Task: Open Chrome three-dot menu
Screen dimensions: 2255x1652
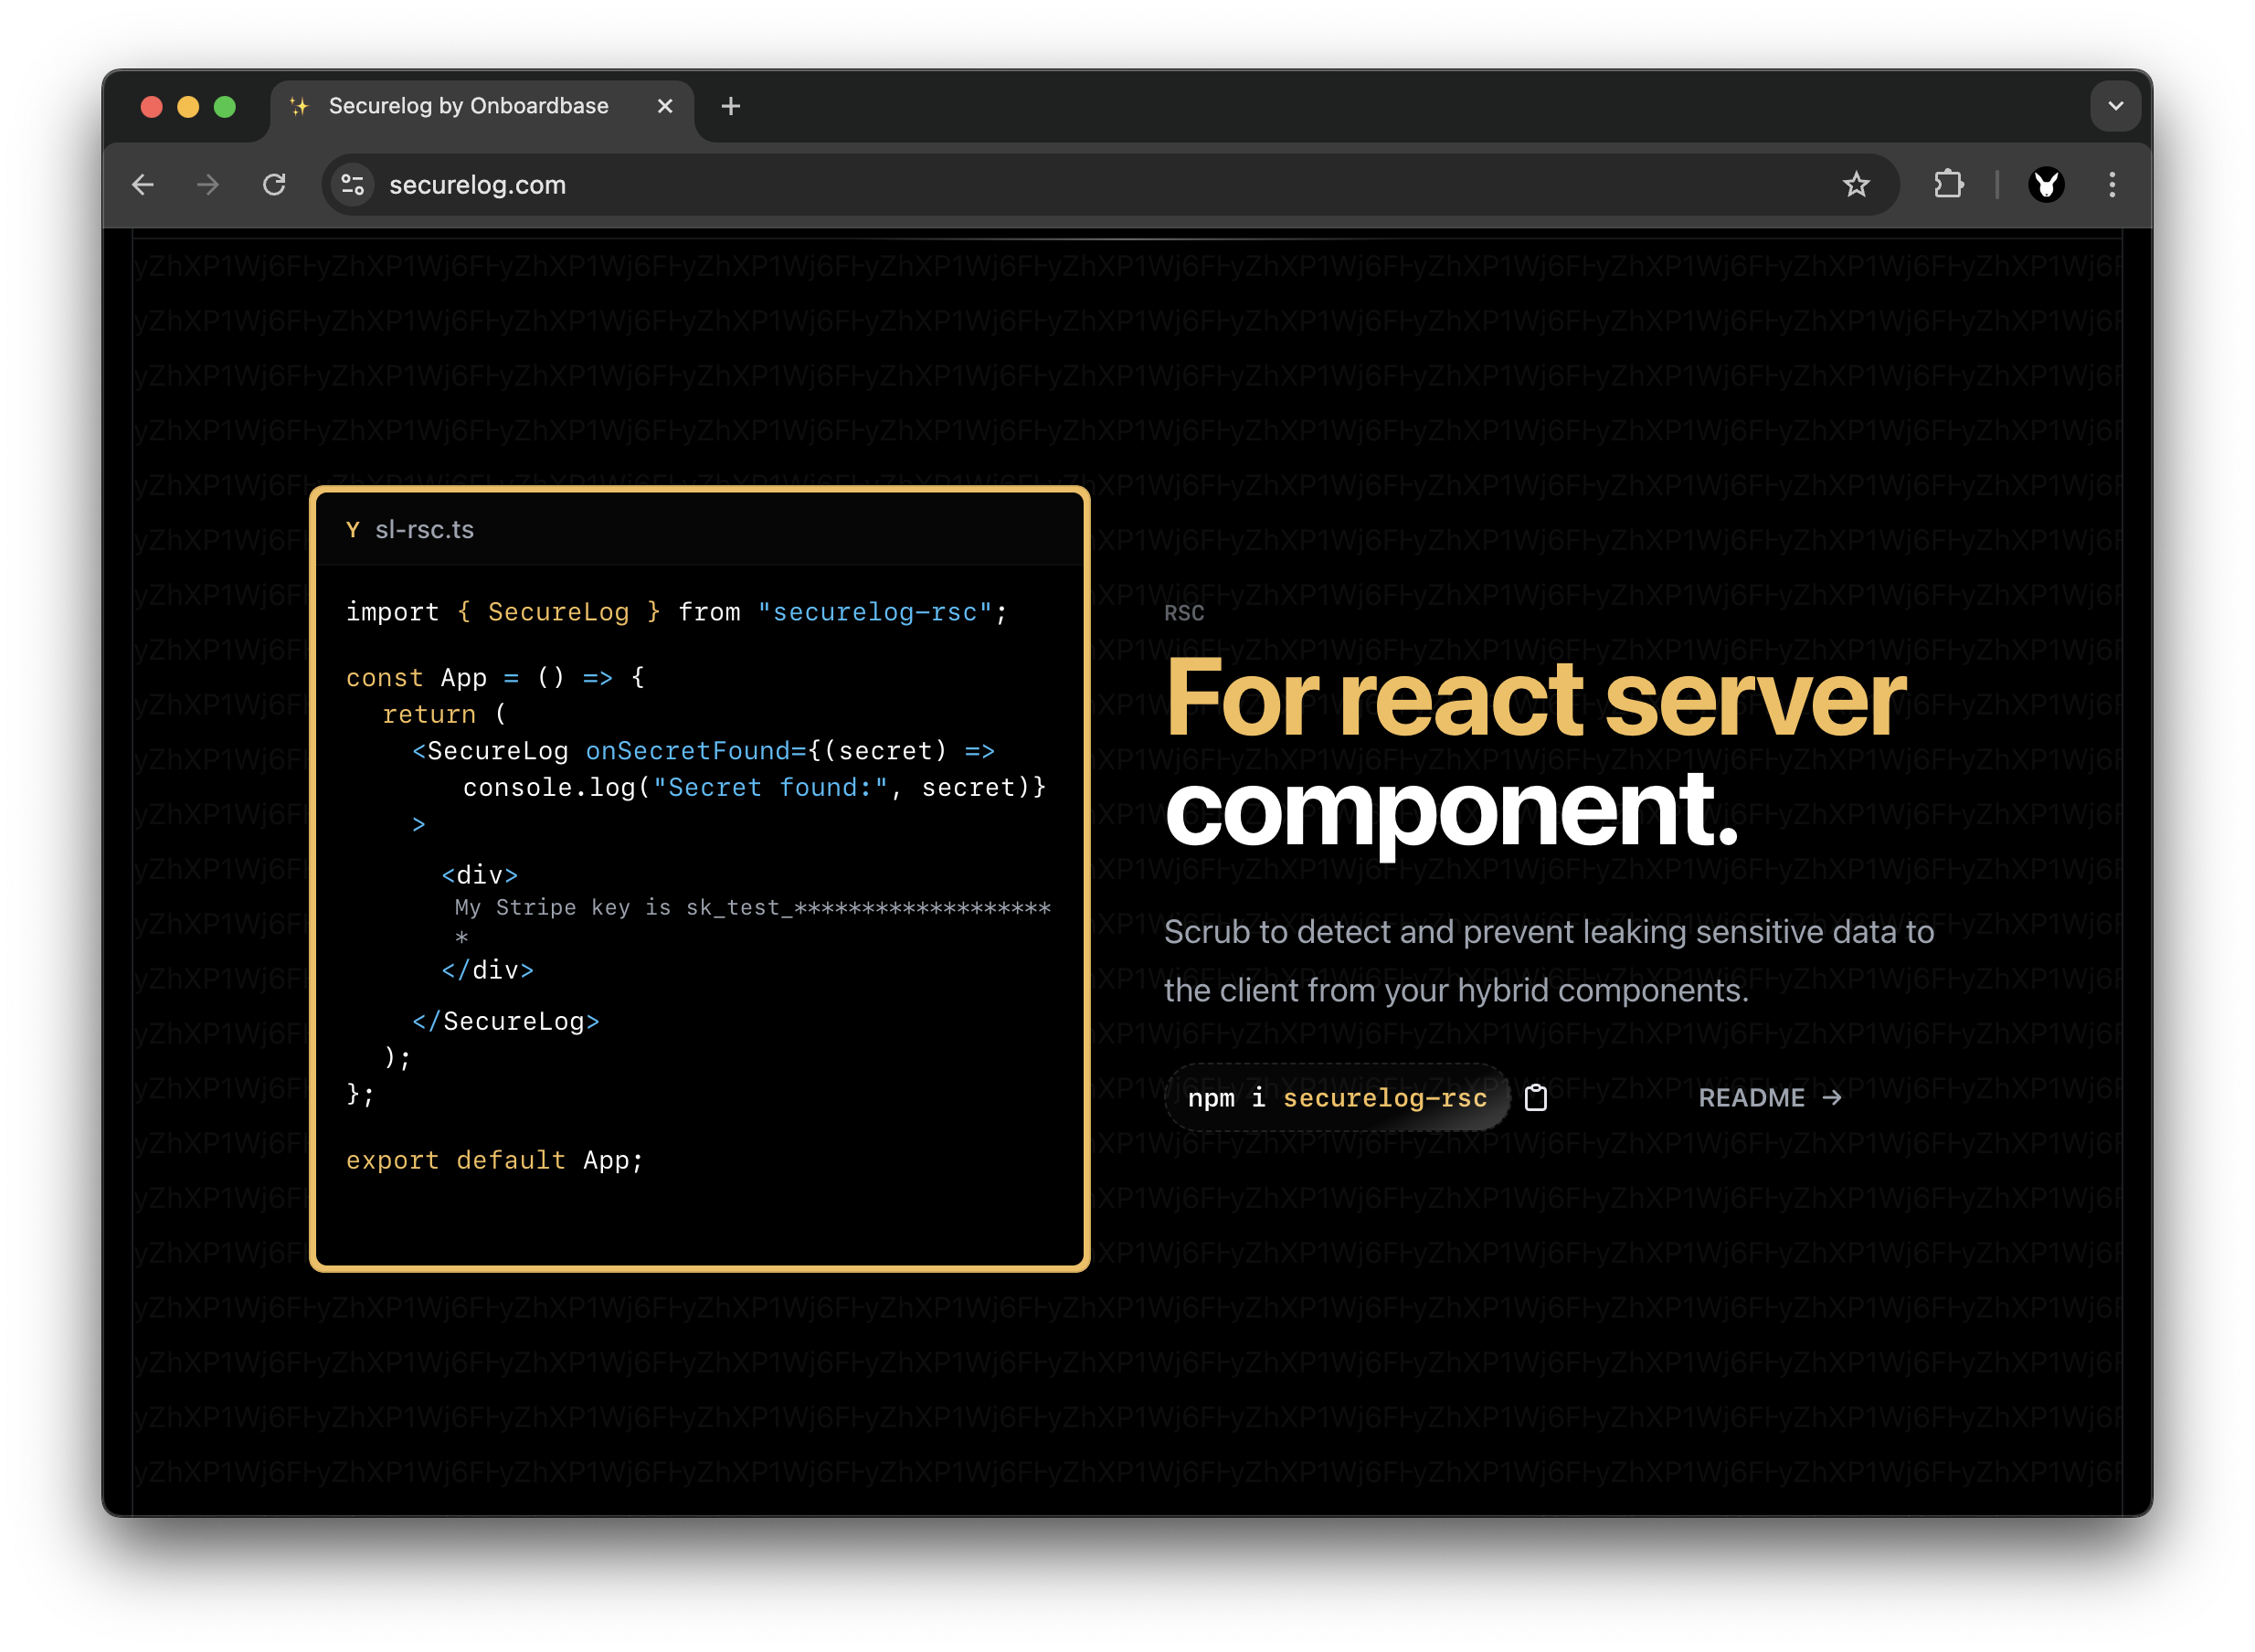Action: (x=2112, y=185)
